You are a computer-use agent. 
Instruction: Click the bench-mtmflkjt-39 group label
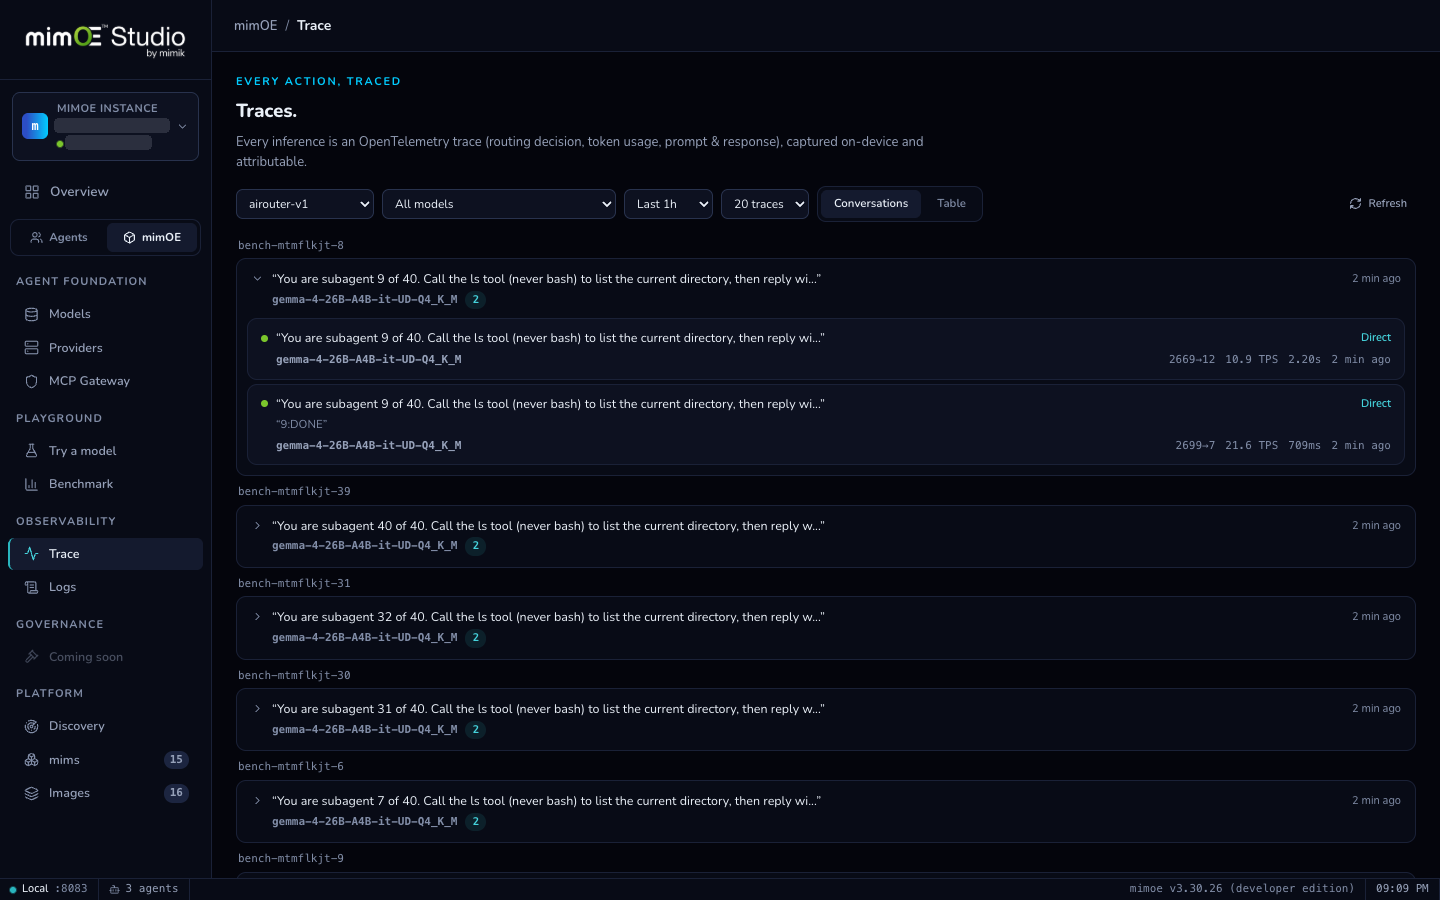(294, 492)
